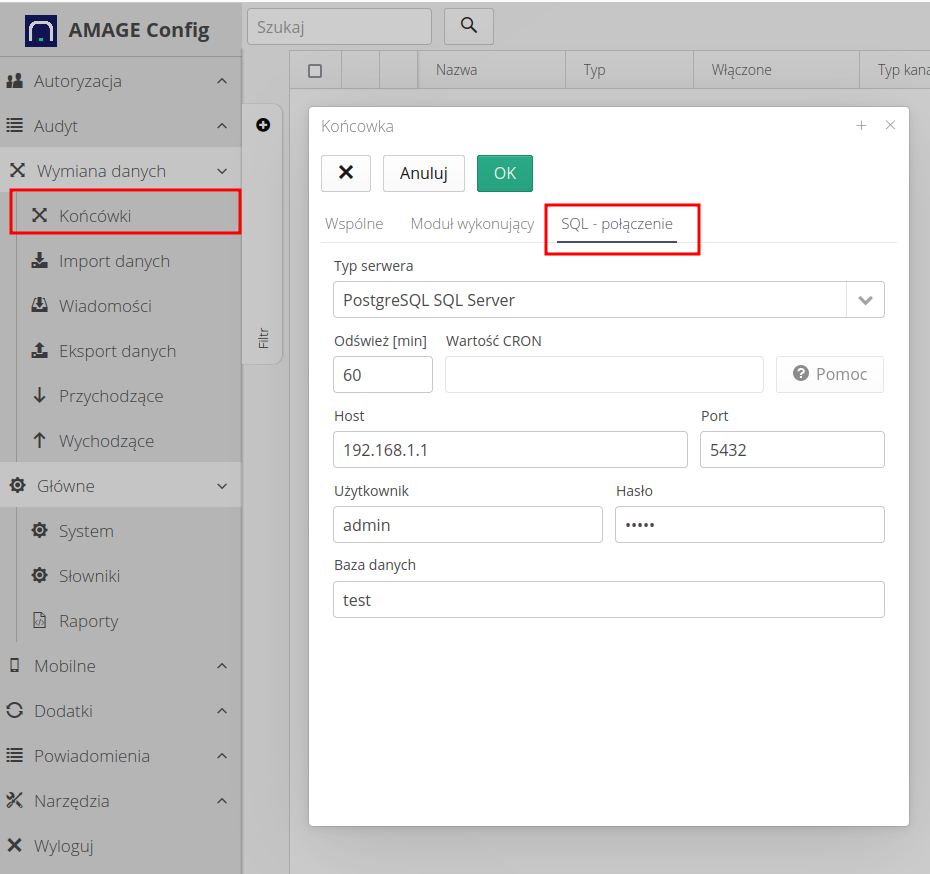This screenshot has width=930, height=874.
Task: Collapse the Wymiana danych section
Action: tap(120, 171)
